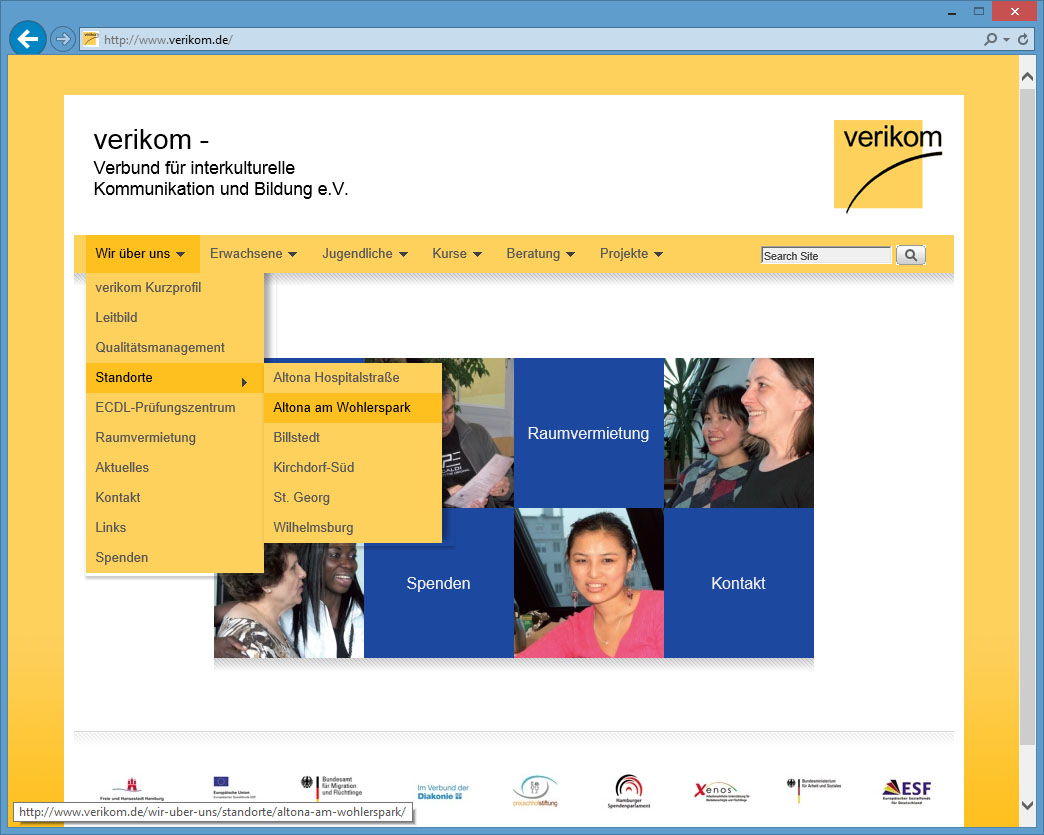
Task: Close the browser window
Action: pyautogui.click(x=1015, y=11)
